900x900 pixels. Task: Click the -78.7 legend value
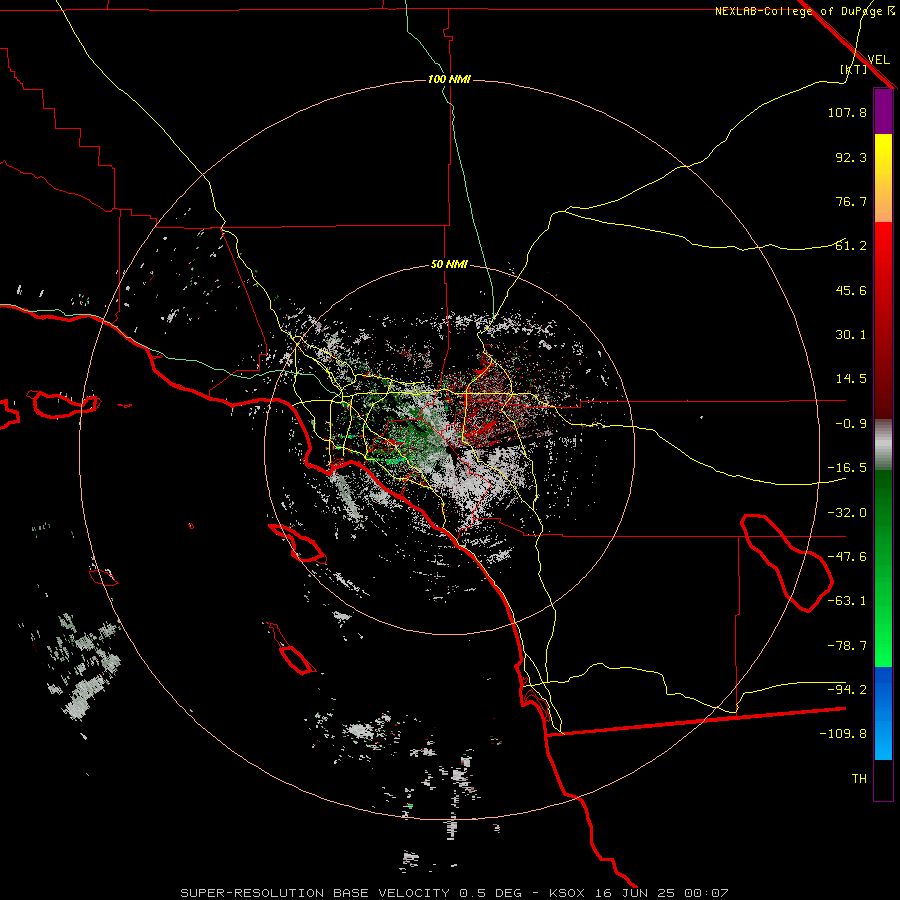pyautogui.click(x=847, y=646)
